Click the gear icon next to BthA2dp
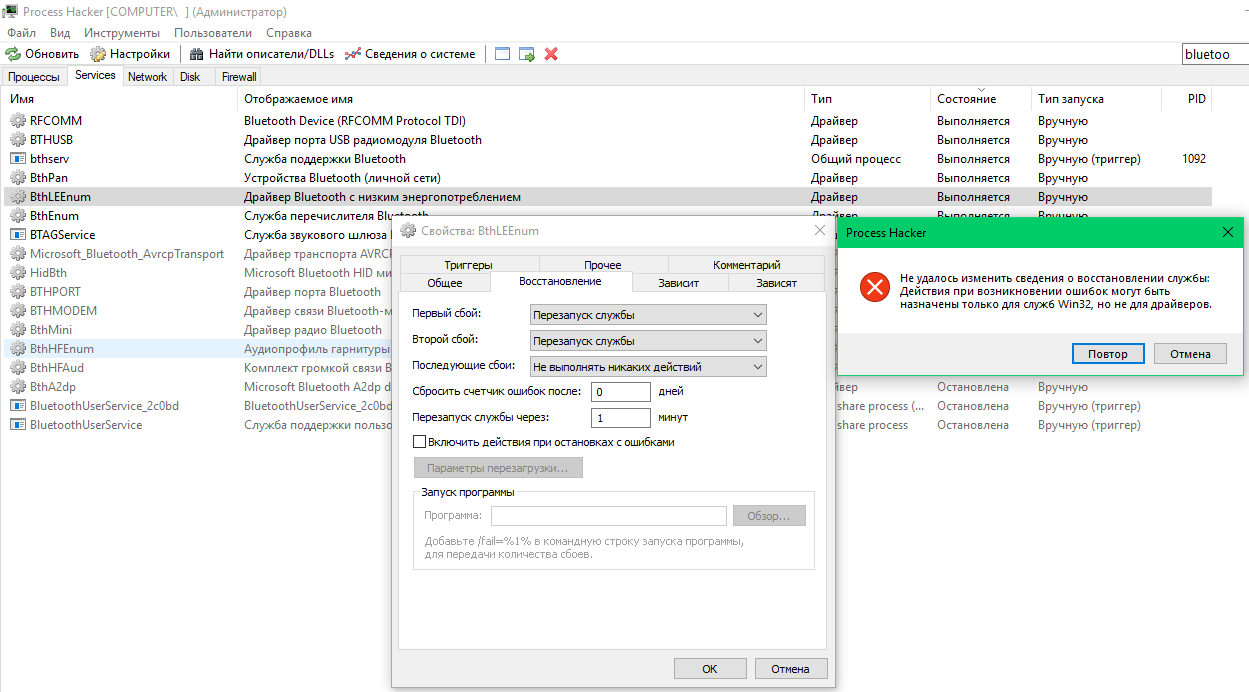Viewport: 1249px width, 692px height. [x=18, y=387]
